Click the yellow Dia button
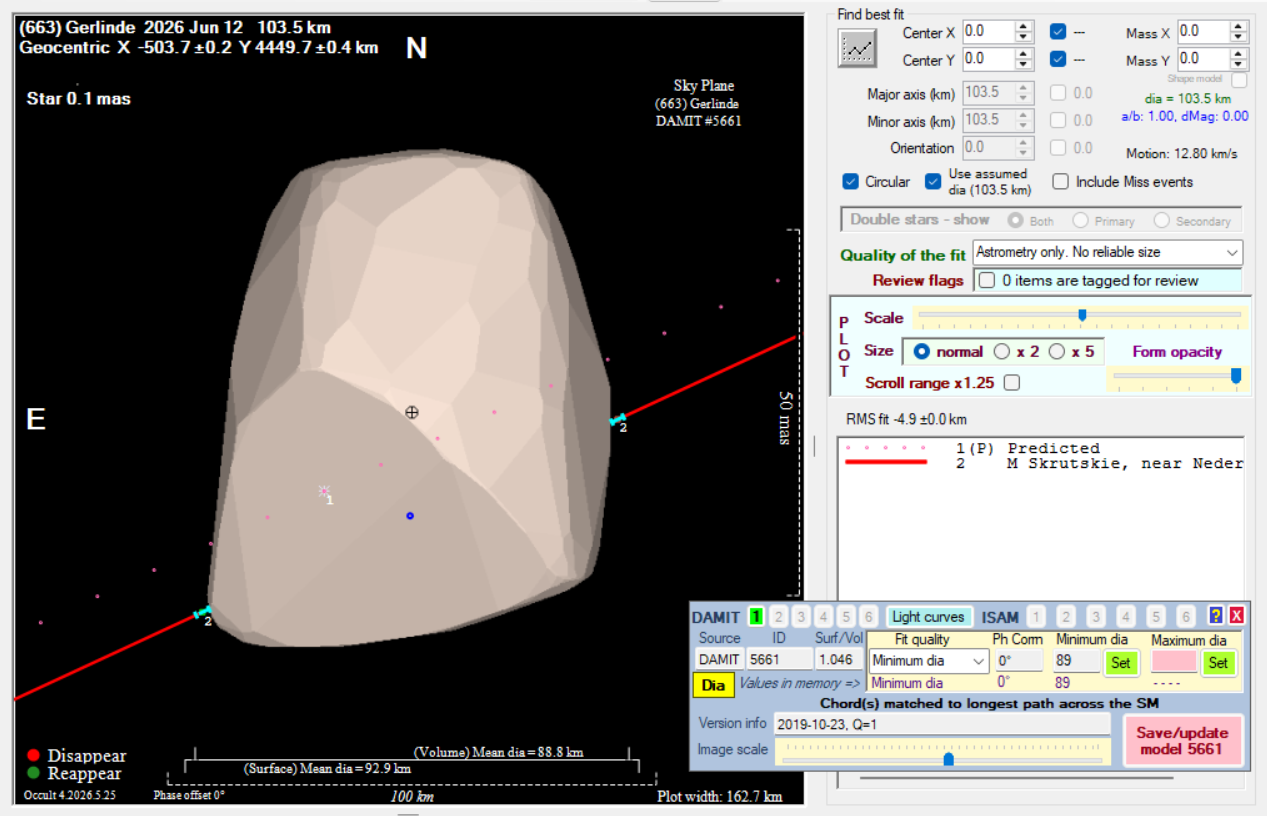 tap(713, 685)
